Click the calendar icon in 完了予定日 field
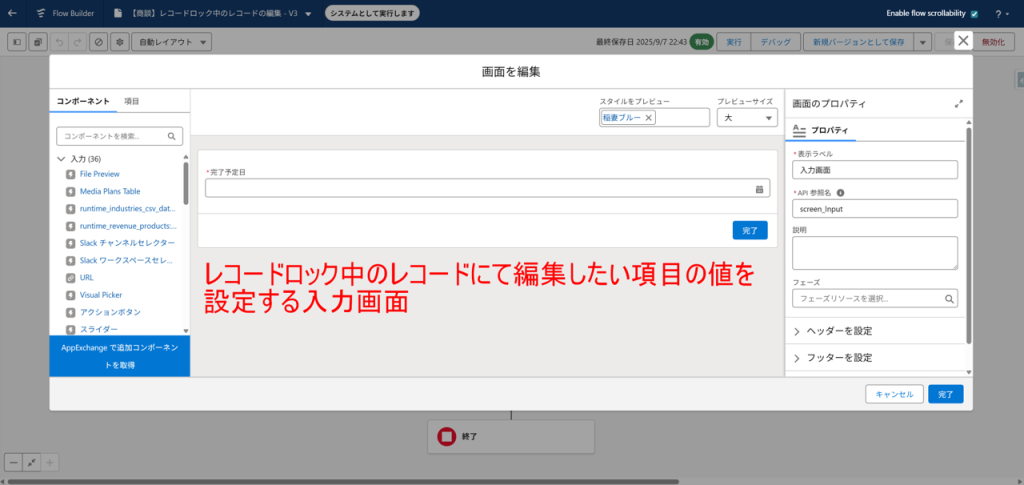The width and height of the screenshot is (1024, 485). (x=759, y=188)
